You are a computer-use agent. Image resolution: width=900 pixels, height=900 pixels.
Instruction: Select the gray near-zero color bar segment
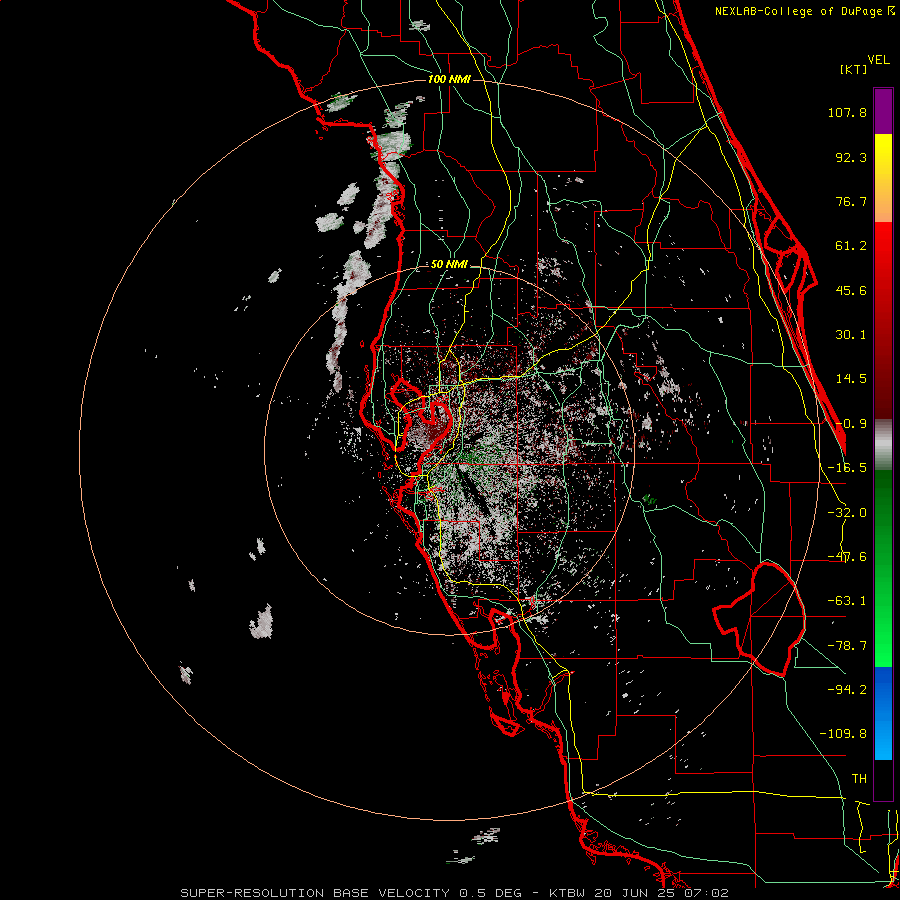click(883, 445)
